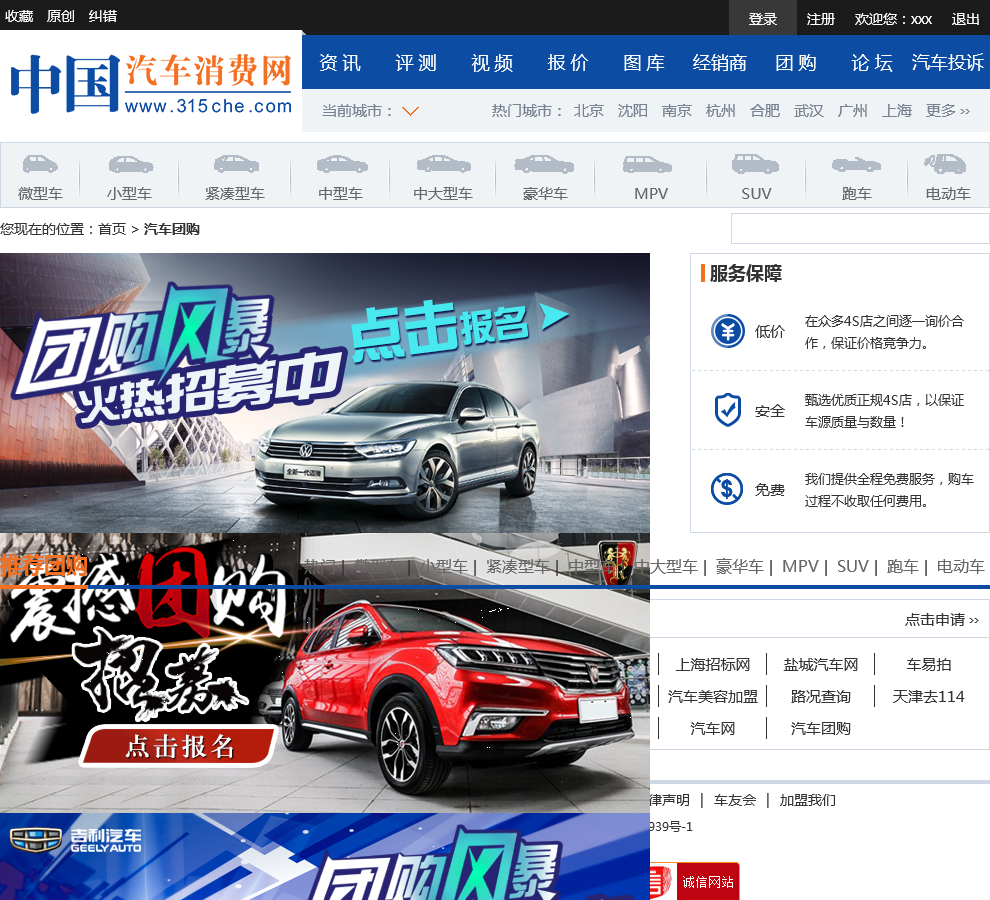This screenshot has height=900, width=990.
Task: Switch to the MPV group-buy tab
Action: [x=800, y=567]
